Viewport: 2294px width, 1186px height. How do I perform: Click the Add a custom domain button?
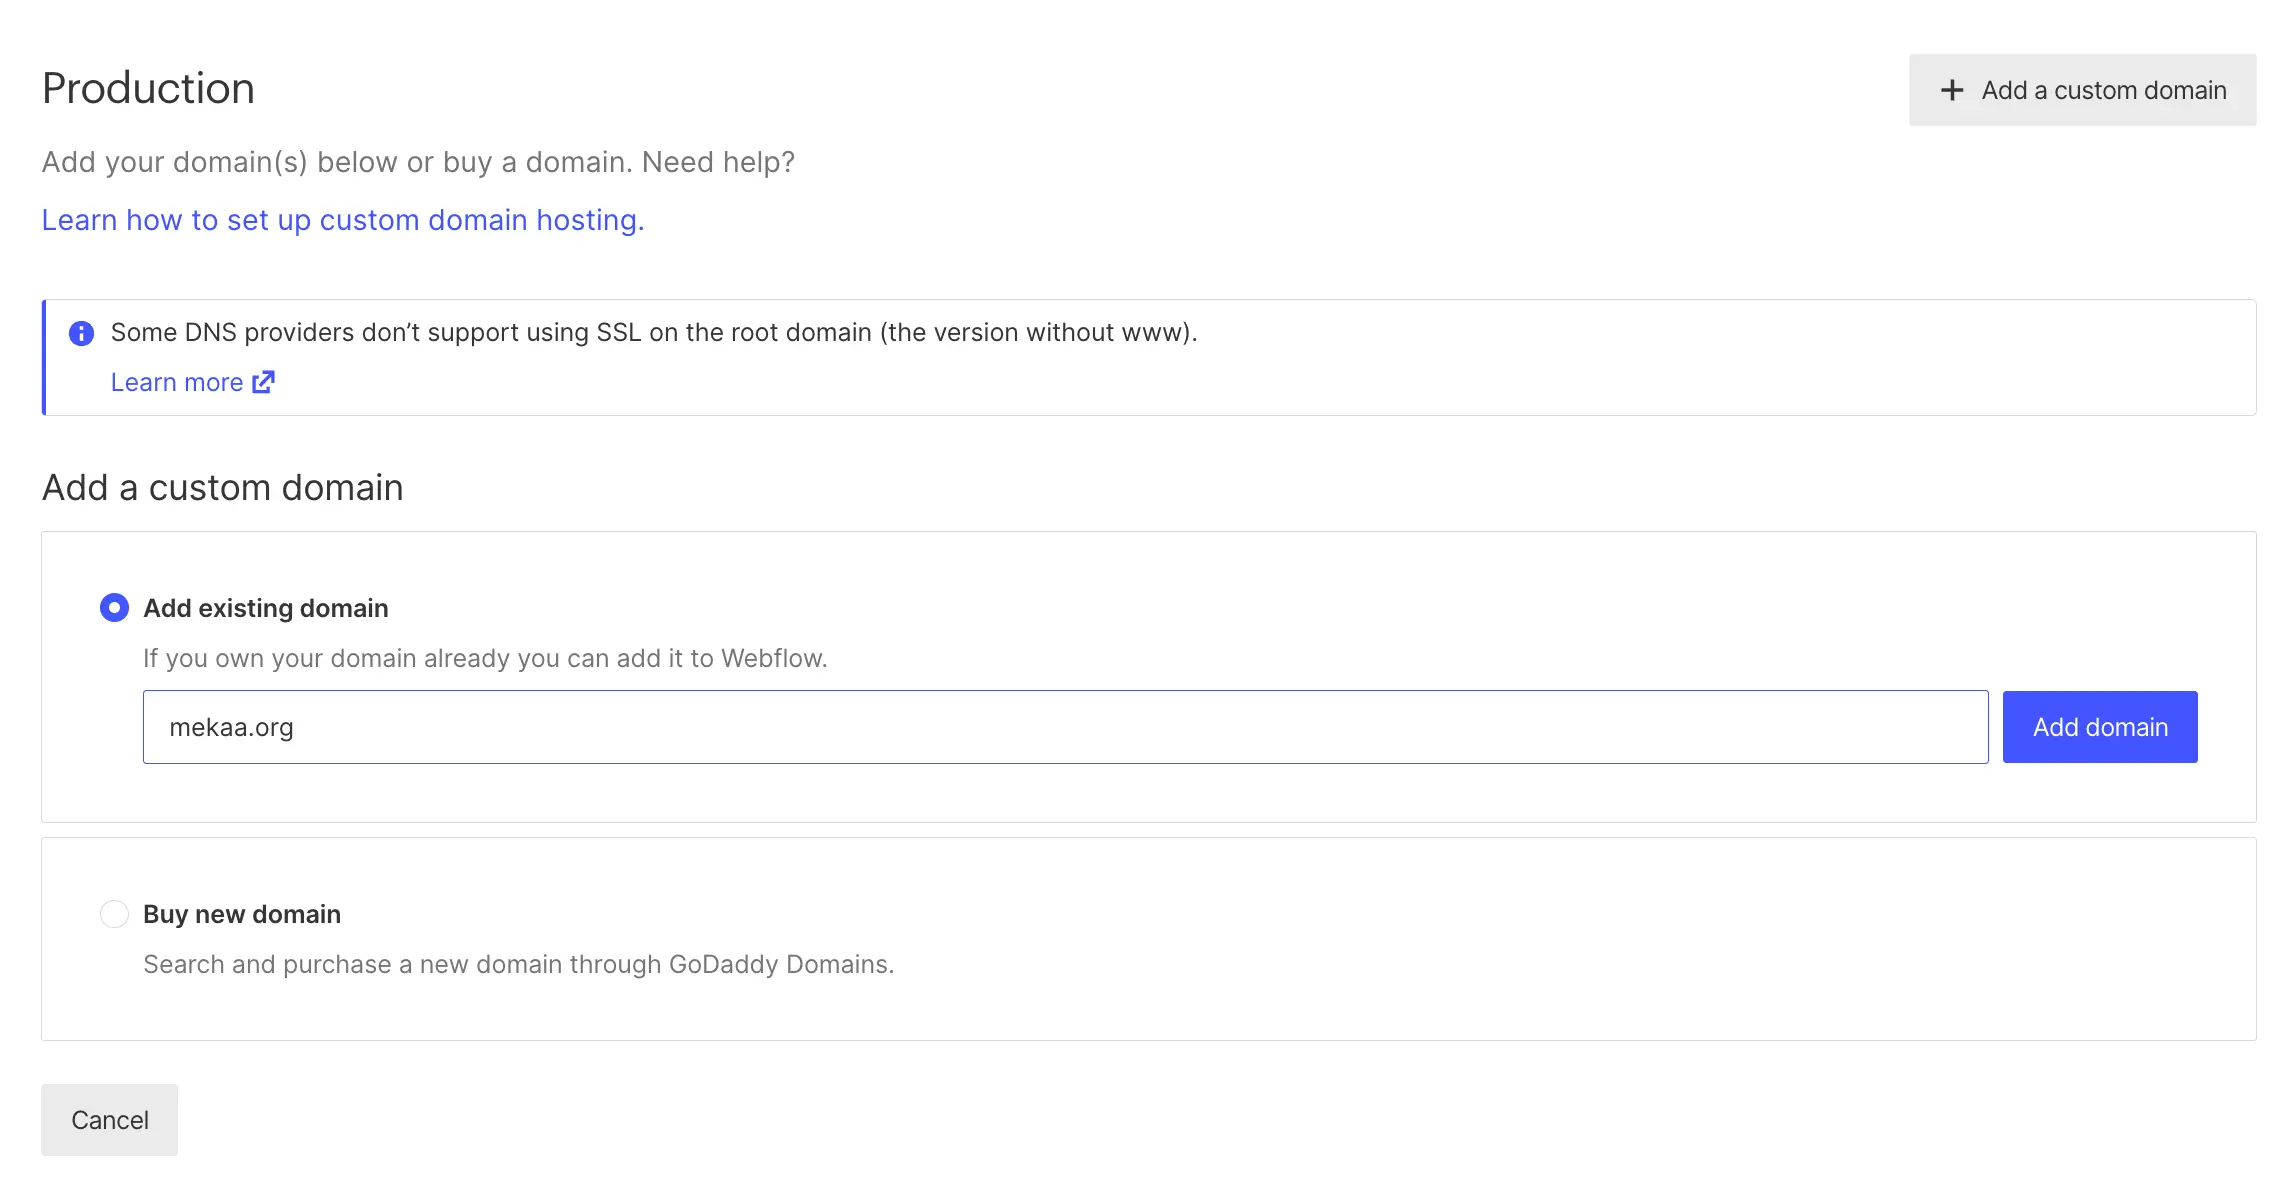tap(2082, 90)
